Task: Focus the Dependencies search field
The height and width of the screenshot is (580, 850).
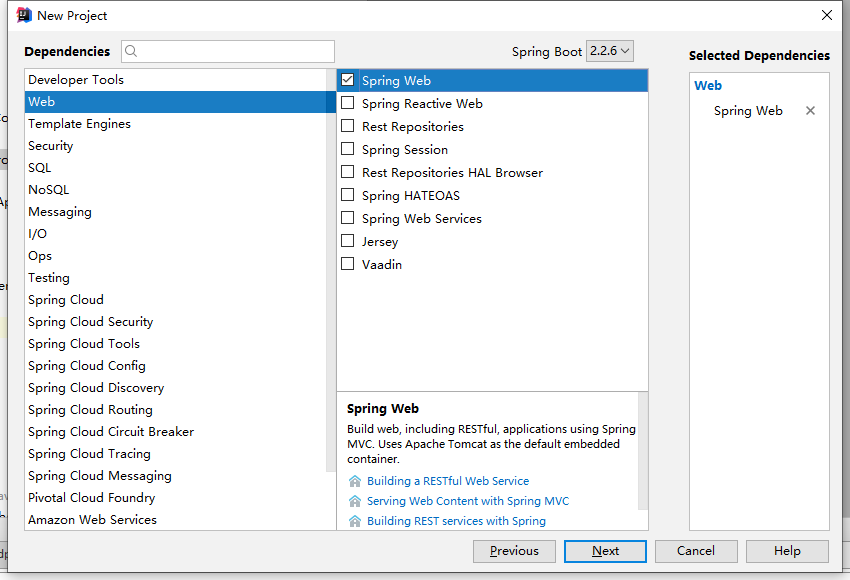Action: coord(228,51)
